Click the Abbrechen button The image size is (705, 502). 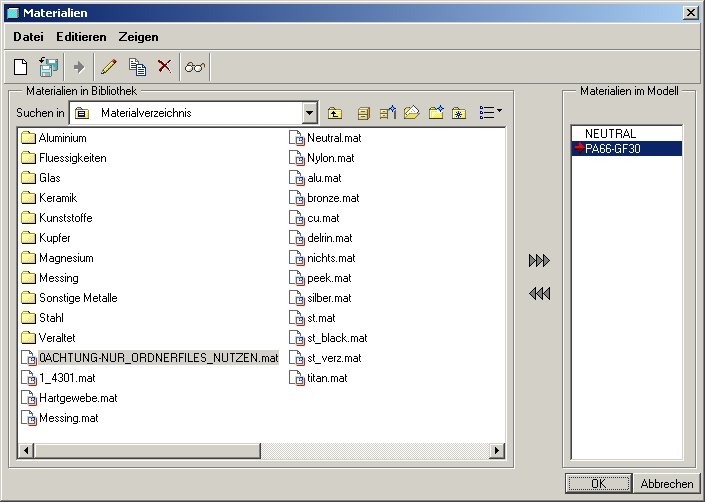pos(667,484)
